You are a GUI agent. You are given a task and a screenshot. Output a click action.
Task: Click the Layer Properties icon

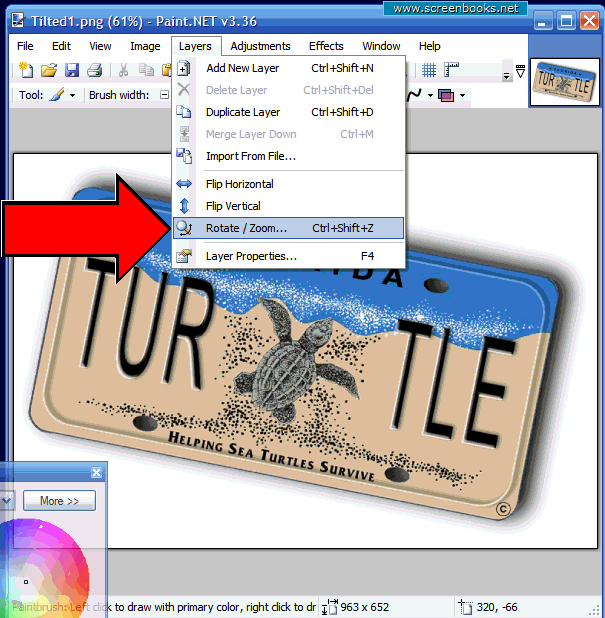pyautogui.click(x=184, y=256)
